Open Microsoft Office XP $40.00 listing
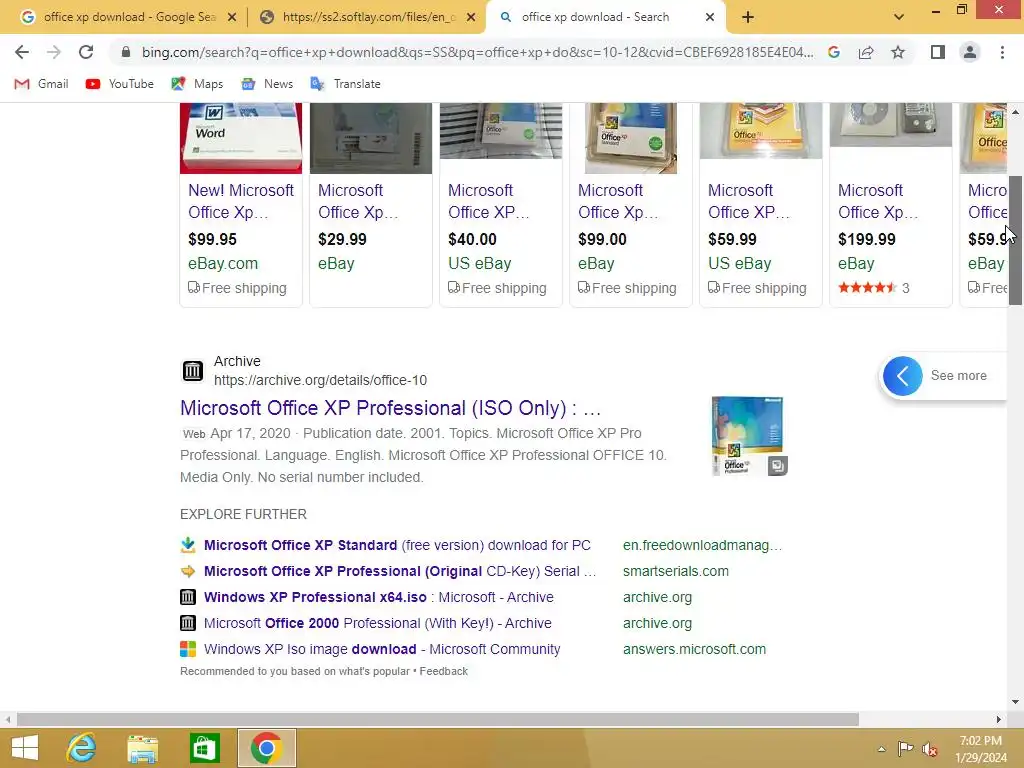Viewport: 1024px width, 768px height. tap(488, 201)
